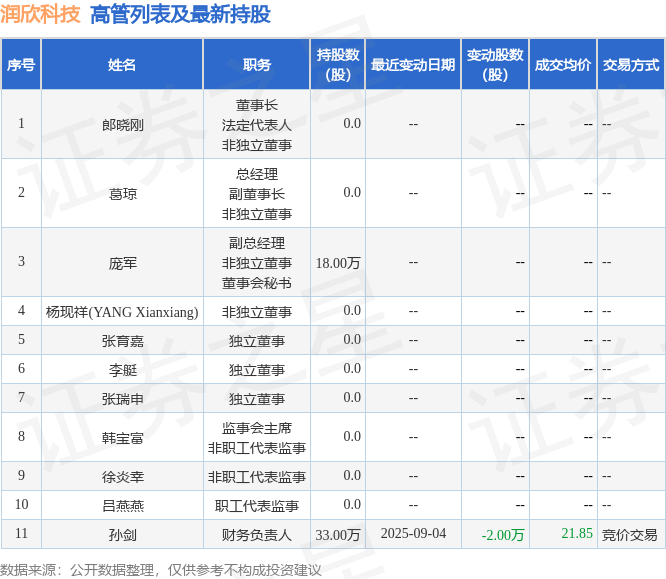
Task: Click the 21.85 average price value
Action: click(x=576, y=533)
